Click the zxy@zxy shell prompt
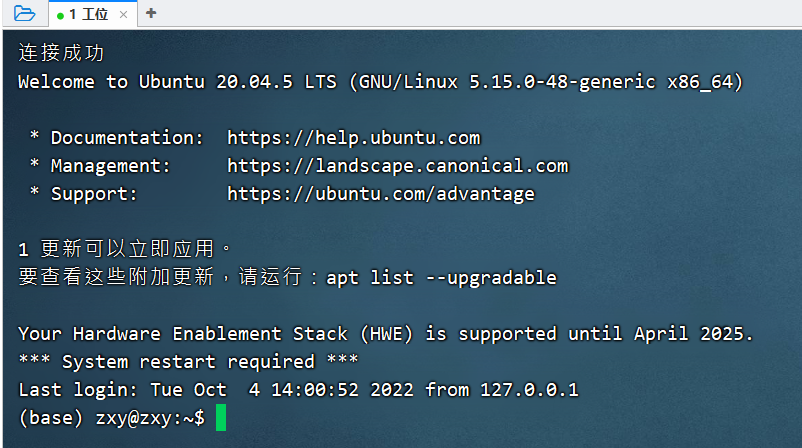 151,418
